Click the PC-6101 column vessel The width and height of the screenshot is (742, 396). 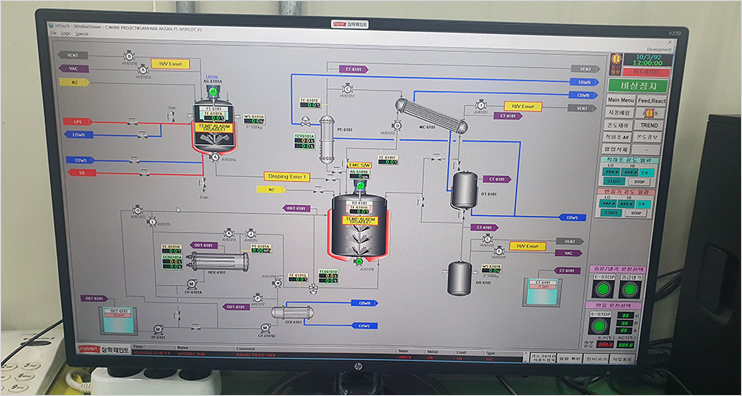tap(327, 139)
